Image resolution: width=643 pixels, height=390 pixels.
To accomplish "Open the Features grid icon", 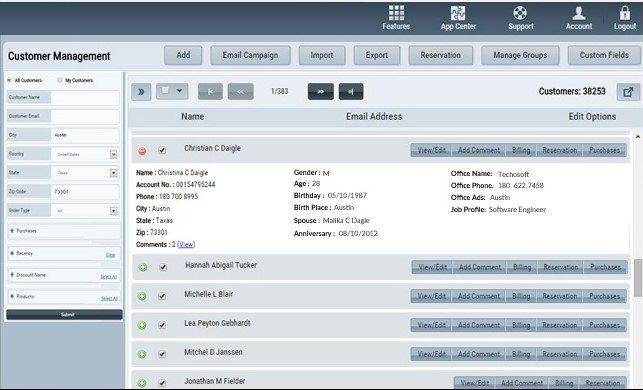I will pos(396,13).
